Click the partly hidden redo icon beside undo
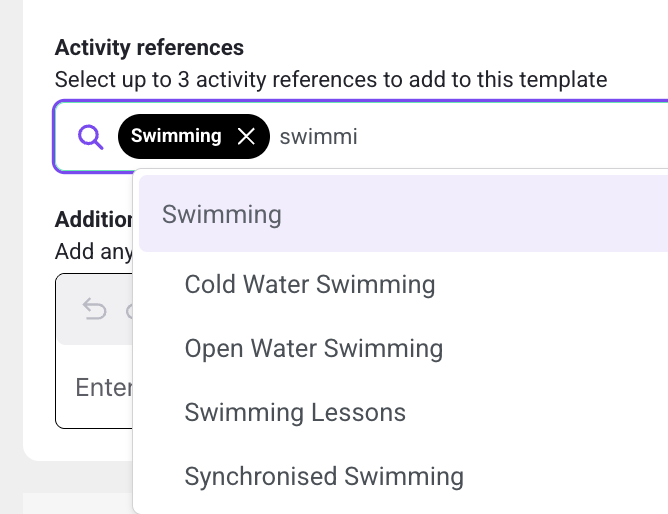 (129, 311)
